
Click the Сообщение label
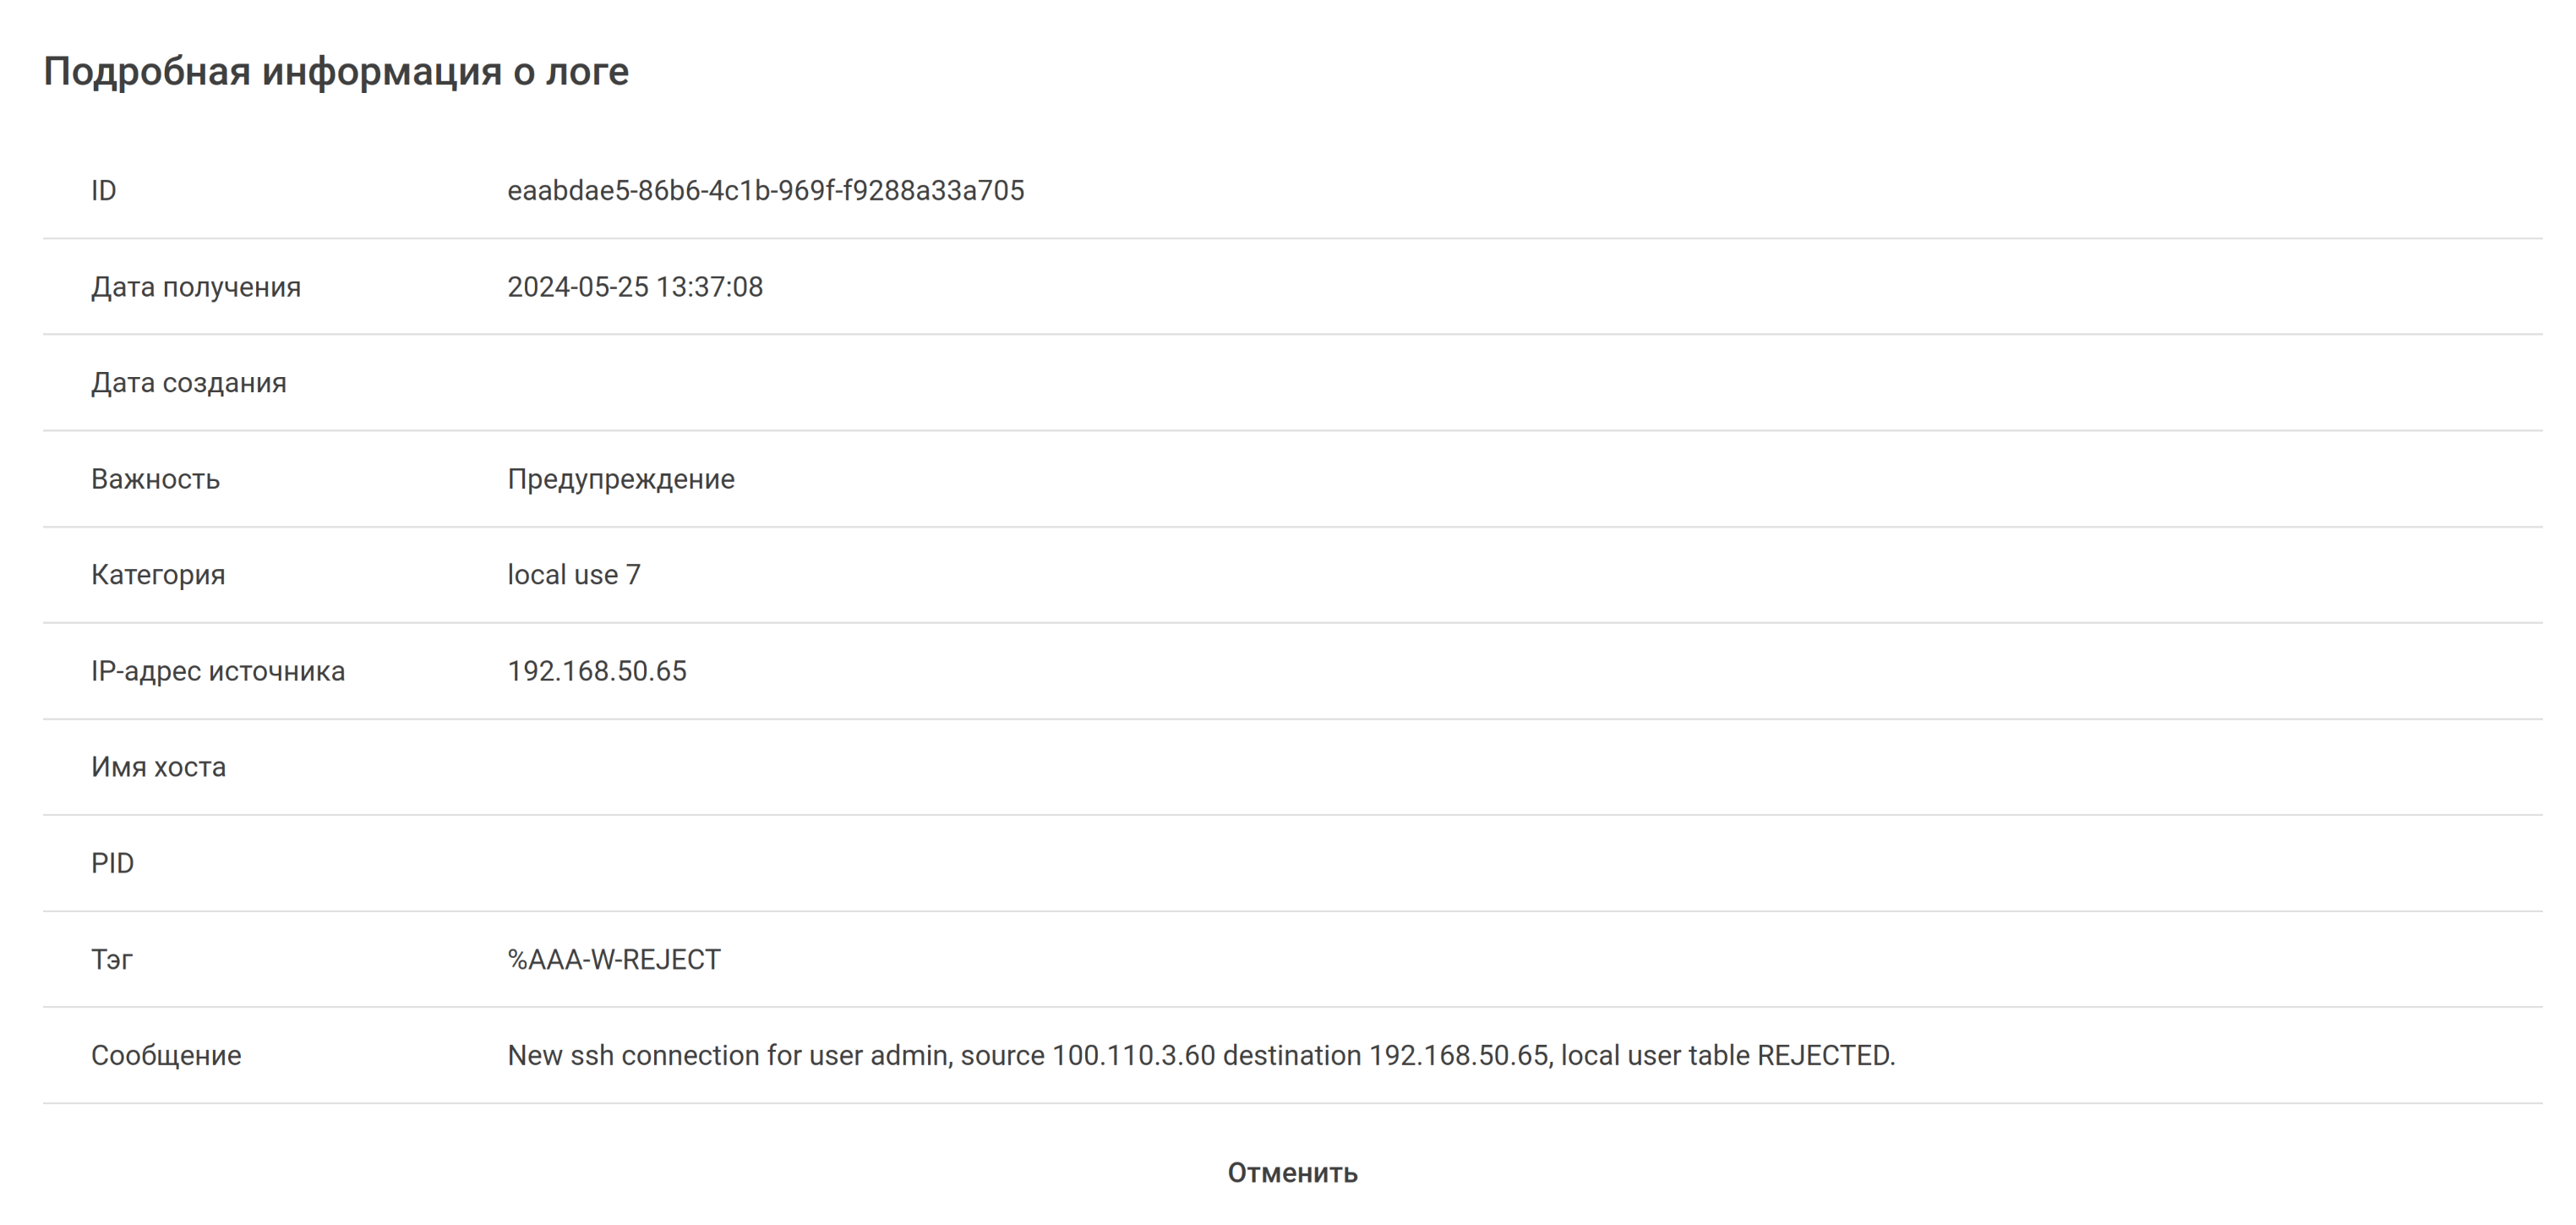(x=166, y=1055)
